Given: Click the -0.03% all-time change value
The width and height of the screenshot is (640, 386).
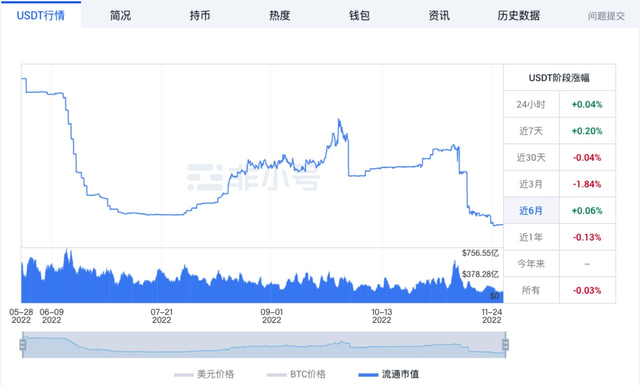Looking at the screenshot, I should tap(587, 291).
